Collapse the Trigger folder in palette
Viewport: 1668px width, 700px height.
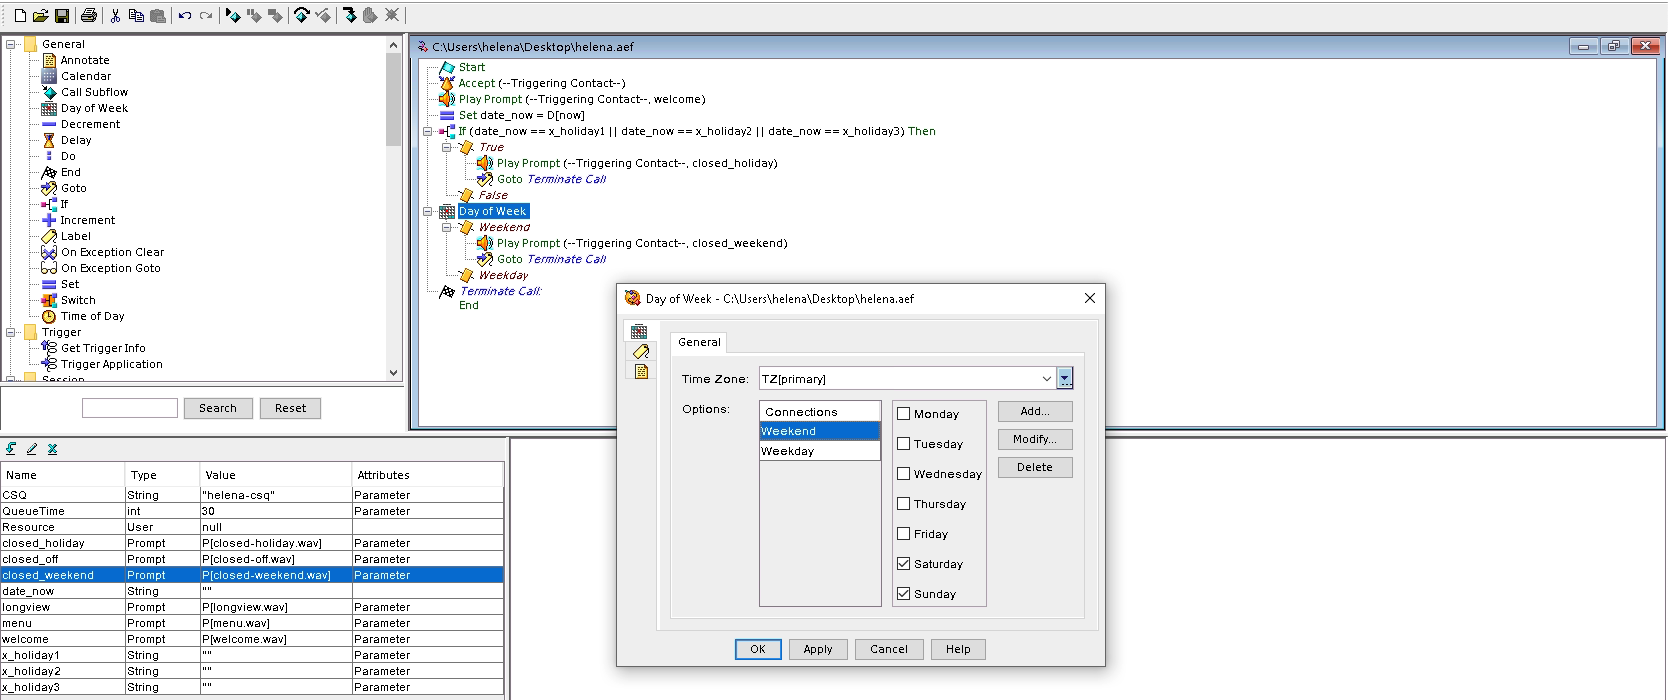coord(11,332)
